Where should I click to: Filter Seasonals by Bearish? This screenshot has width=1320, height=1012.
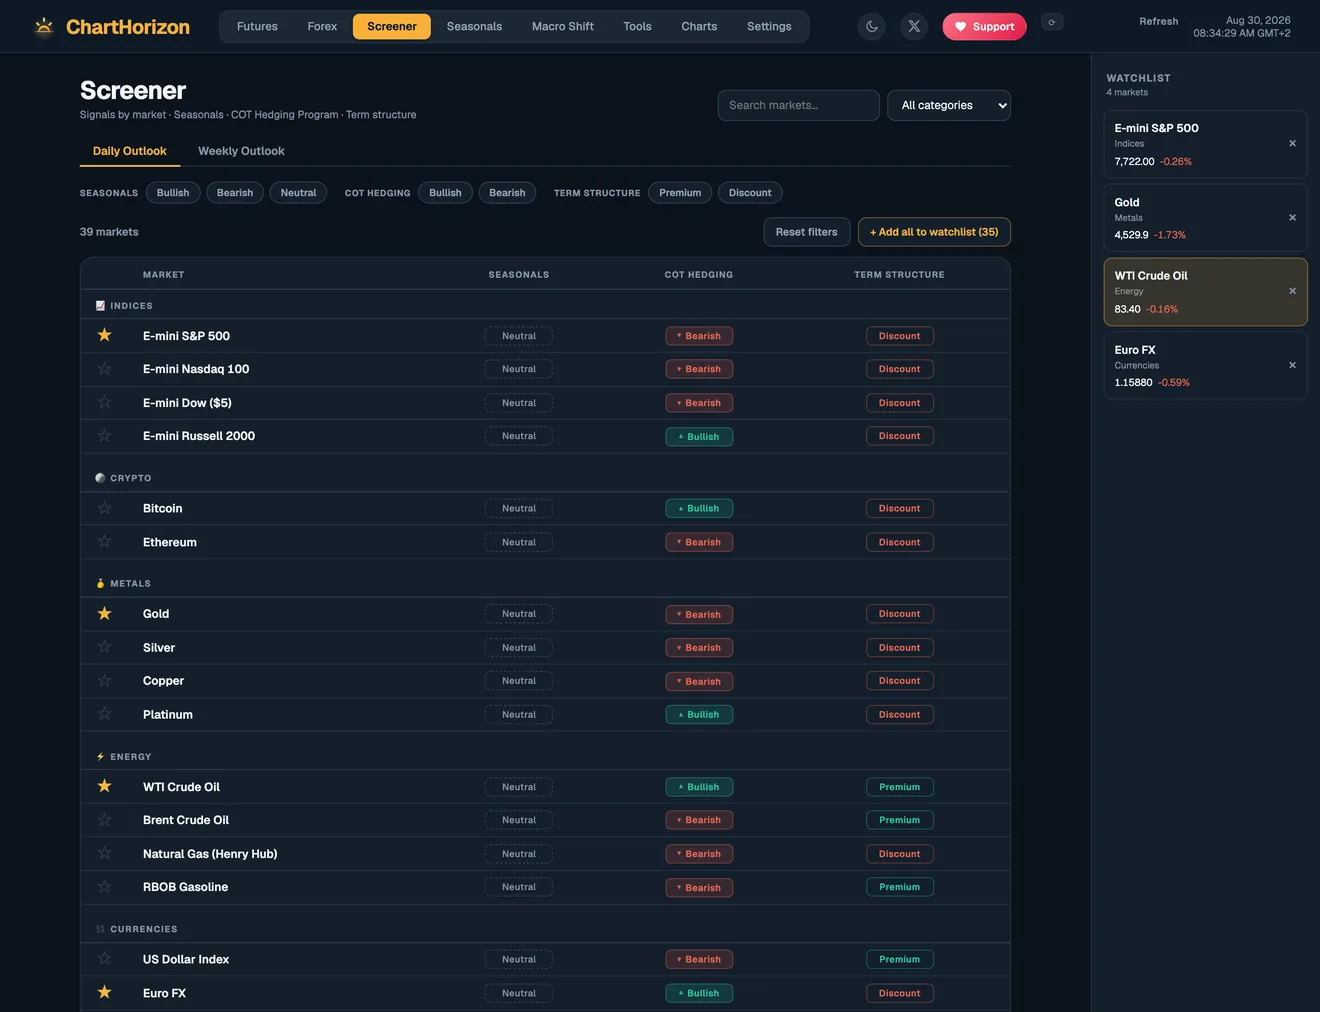235,193
